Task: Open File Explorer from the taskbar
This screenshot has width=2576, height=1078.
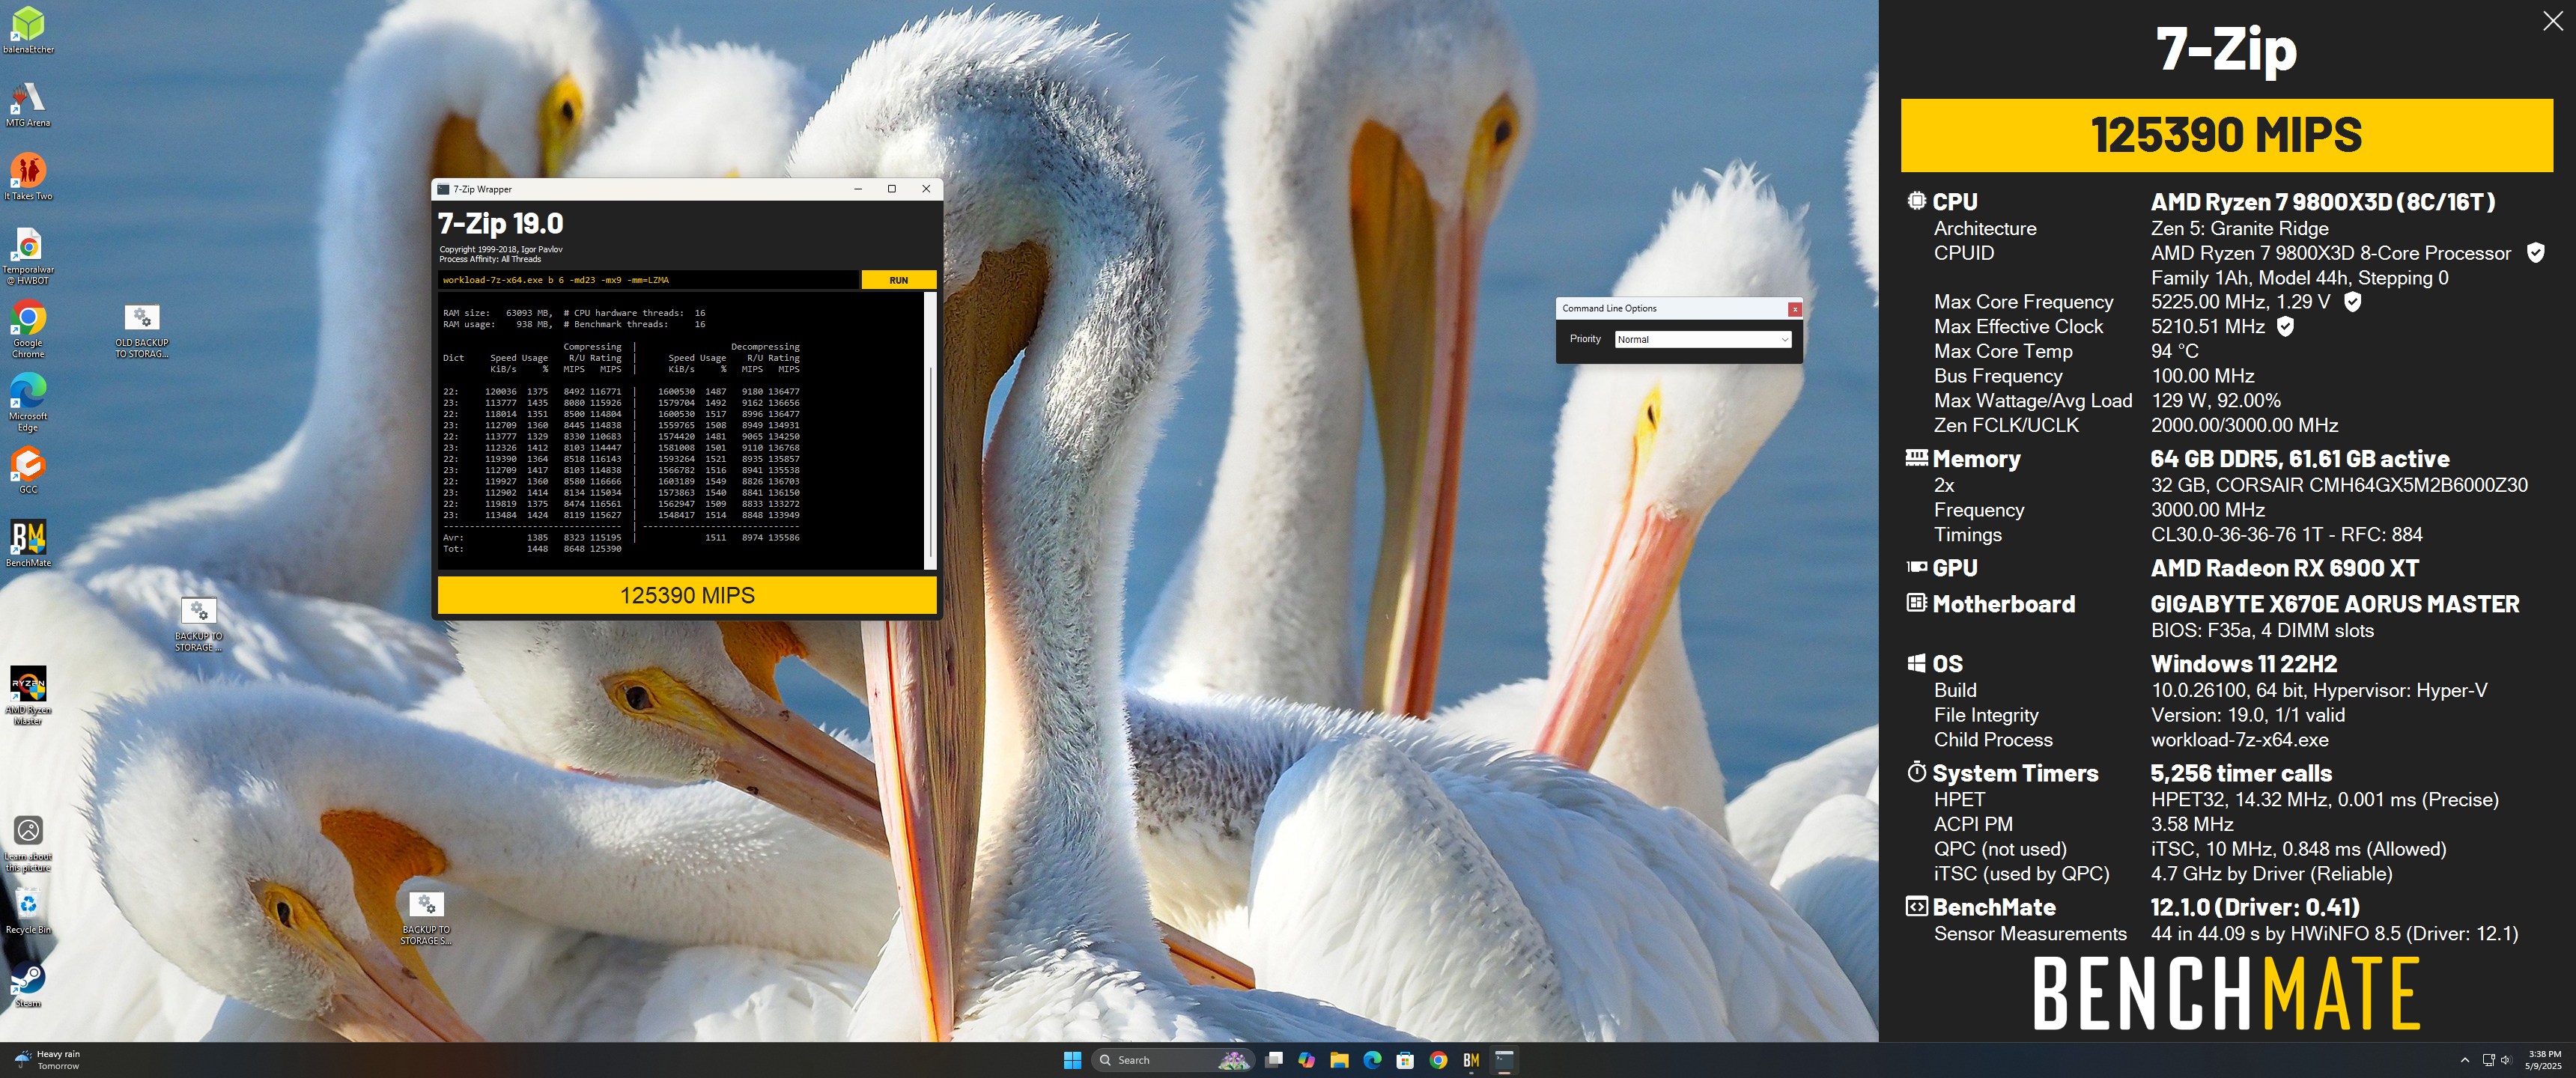Action: coord(1339,1060)
